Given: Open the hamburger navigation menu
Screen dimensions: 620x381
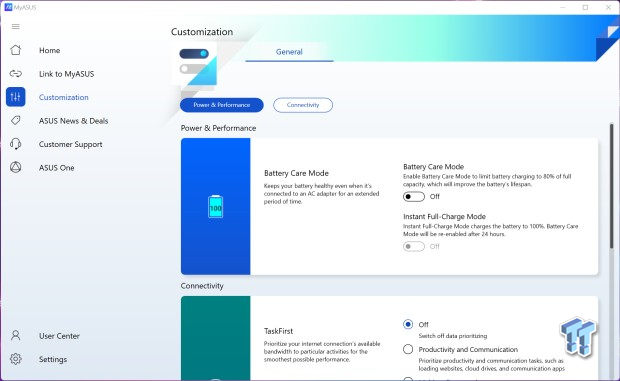Looking at the screenshot, I should click(x=16, y=26).
